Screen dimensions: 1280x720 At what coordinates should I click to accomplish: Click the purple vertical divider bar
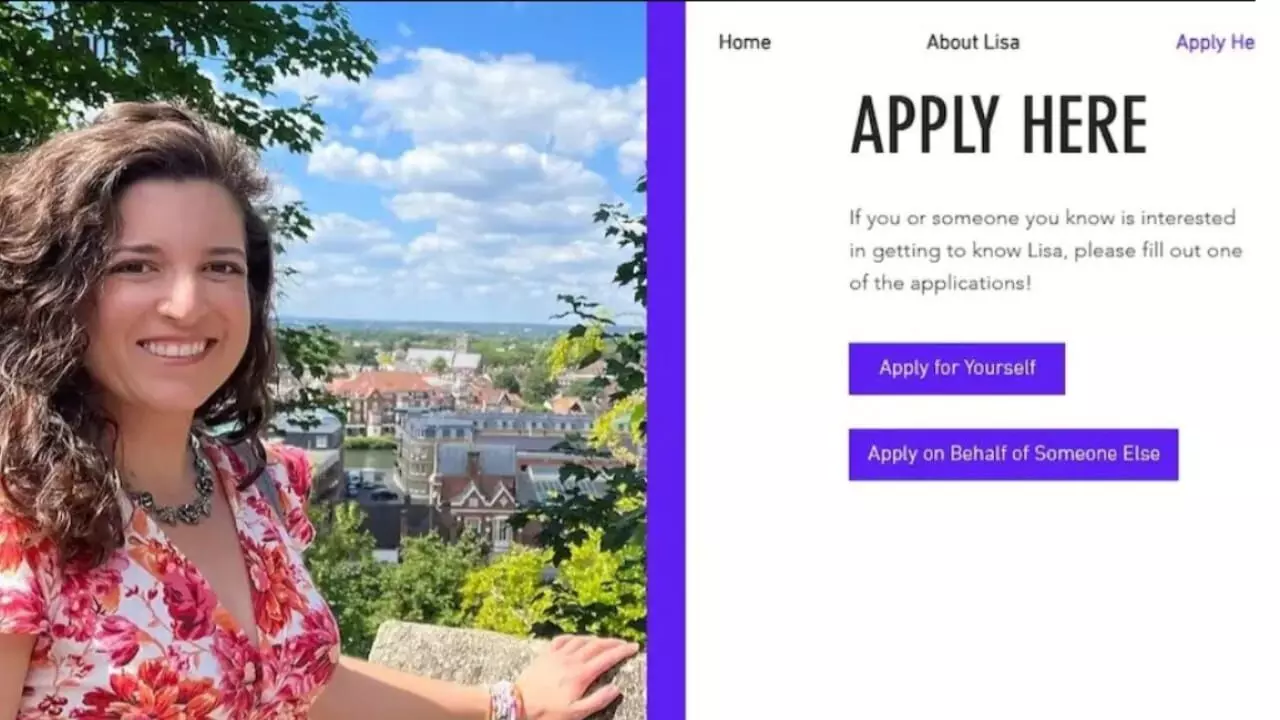[665, 360]
